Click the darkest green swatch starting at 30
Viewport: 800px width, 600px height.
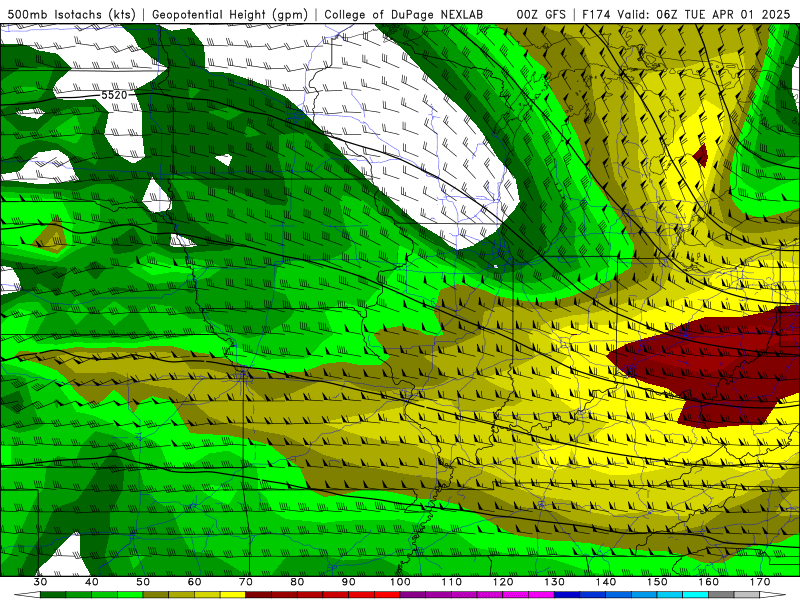click(53, 595)
